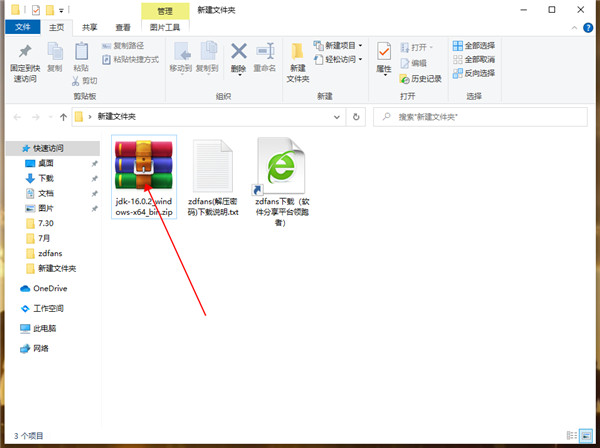Screen dimensions: 600x448
Task: Switch to details view in status bar
Action: [x=572, y=435]
